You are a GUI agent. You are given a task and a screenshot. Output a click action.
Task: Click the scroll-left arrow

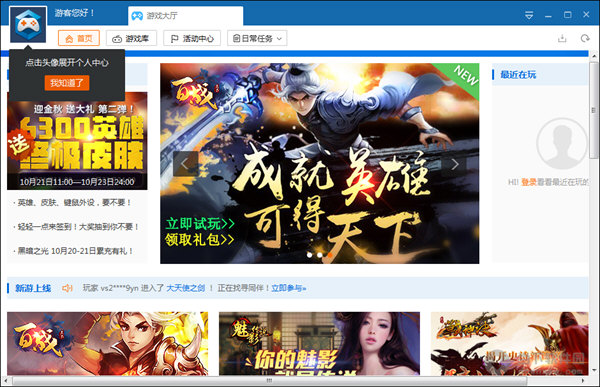click(x=5, y=380)
